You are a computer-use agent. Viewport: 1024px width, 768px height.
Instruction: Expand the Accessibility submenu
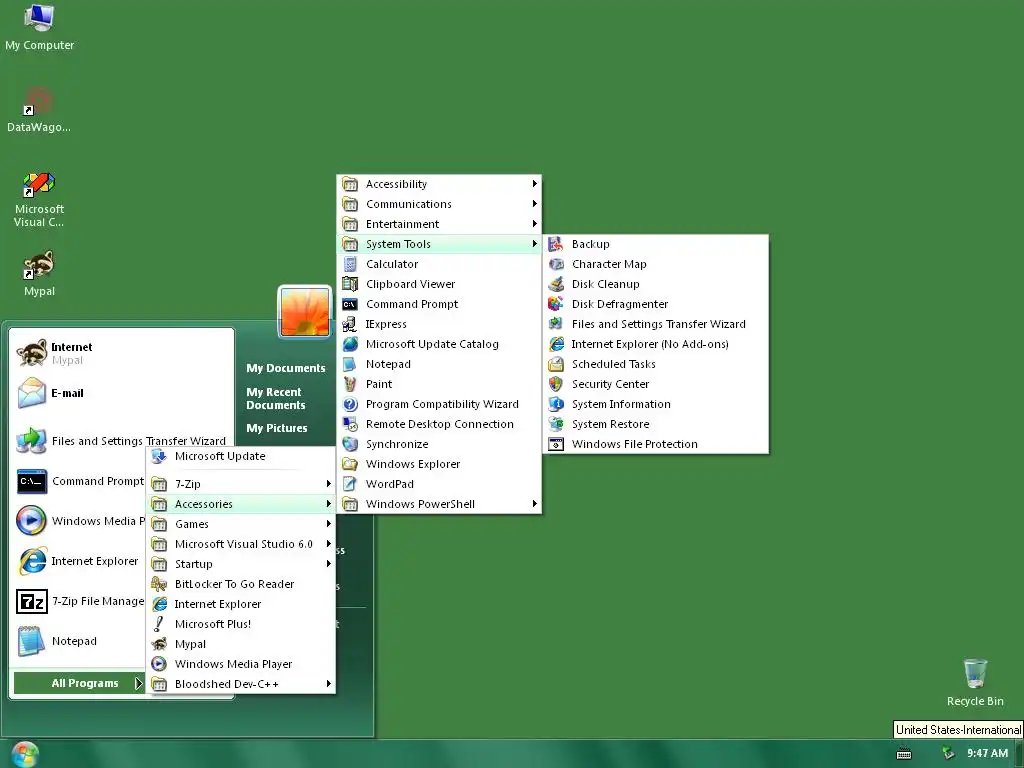point(440,184)
